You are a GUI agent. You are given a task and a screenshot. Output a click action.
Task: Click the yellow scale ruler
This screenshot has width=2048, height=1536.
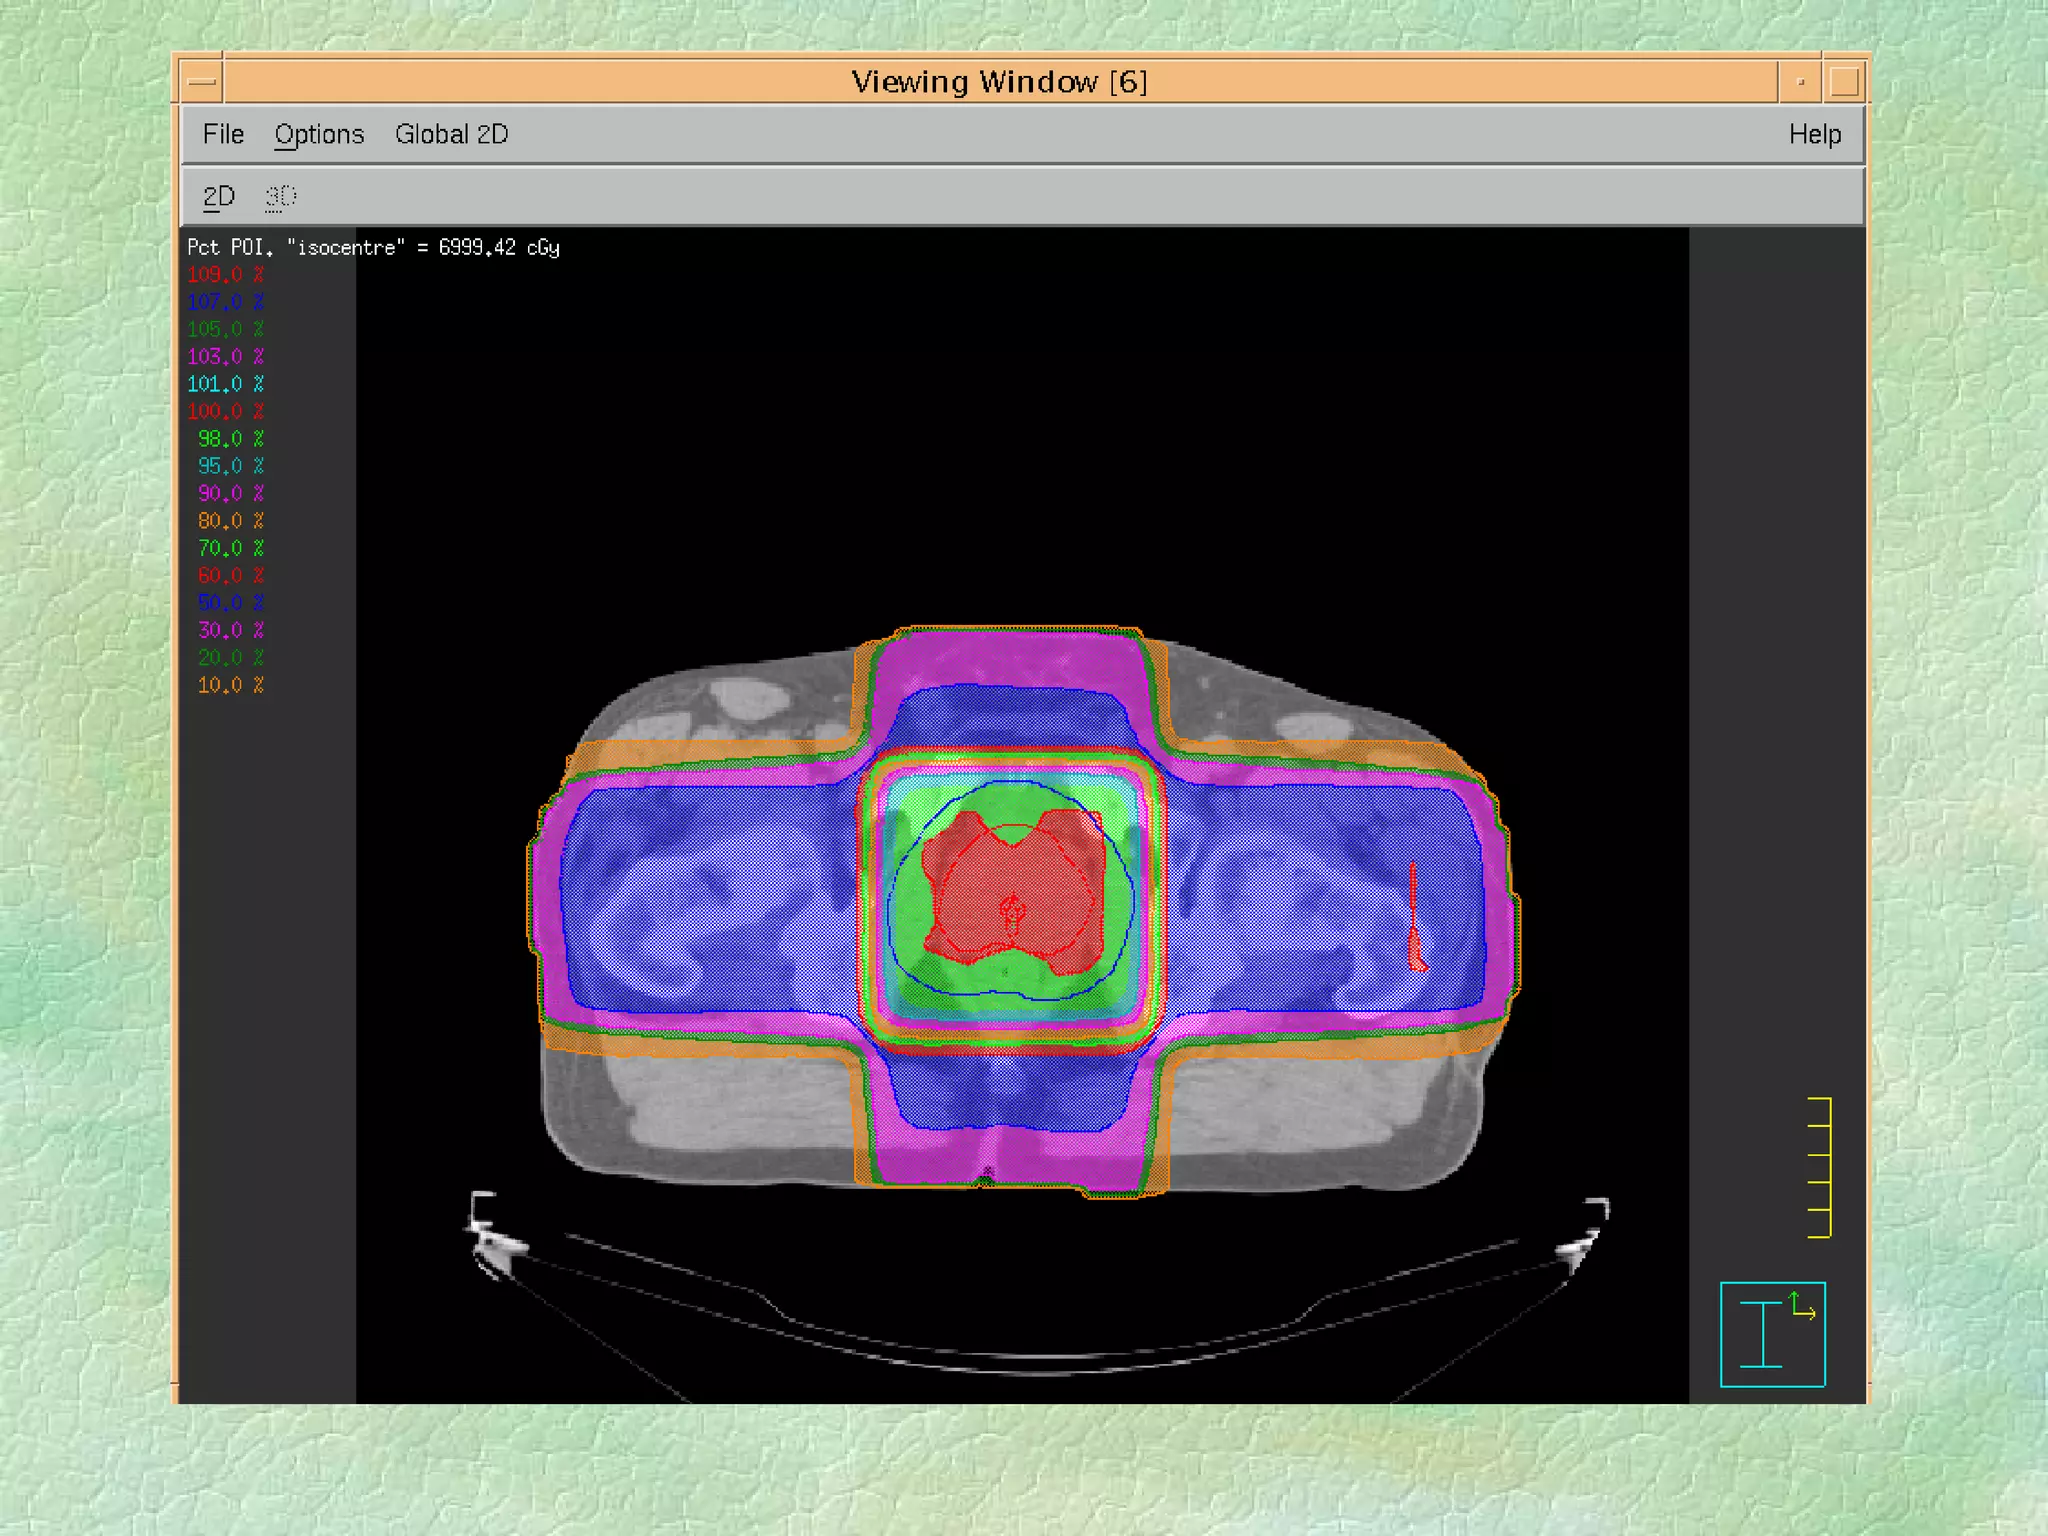coord(1822,1168)
